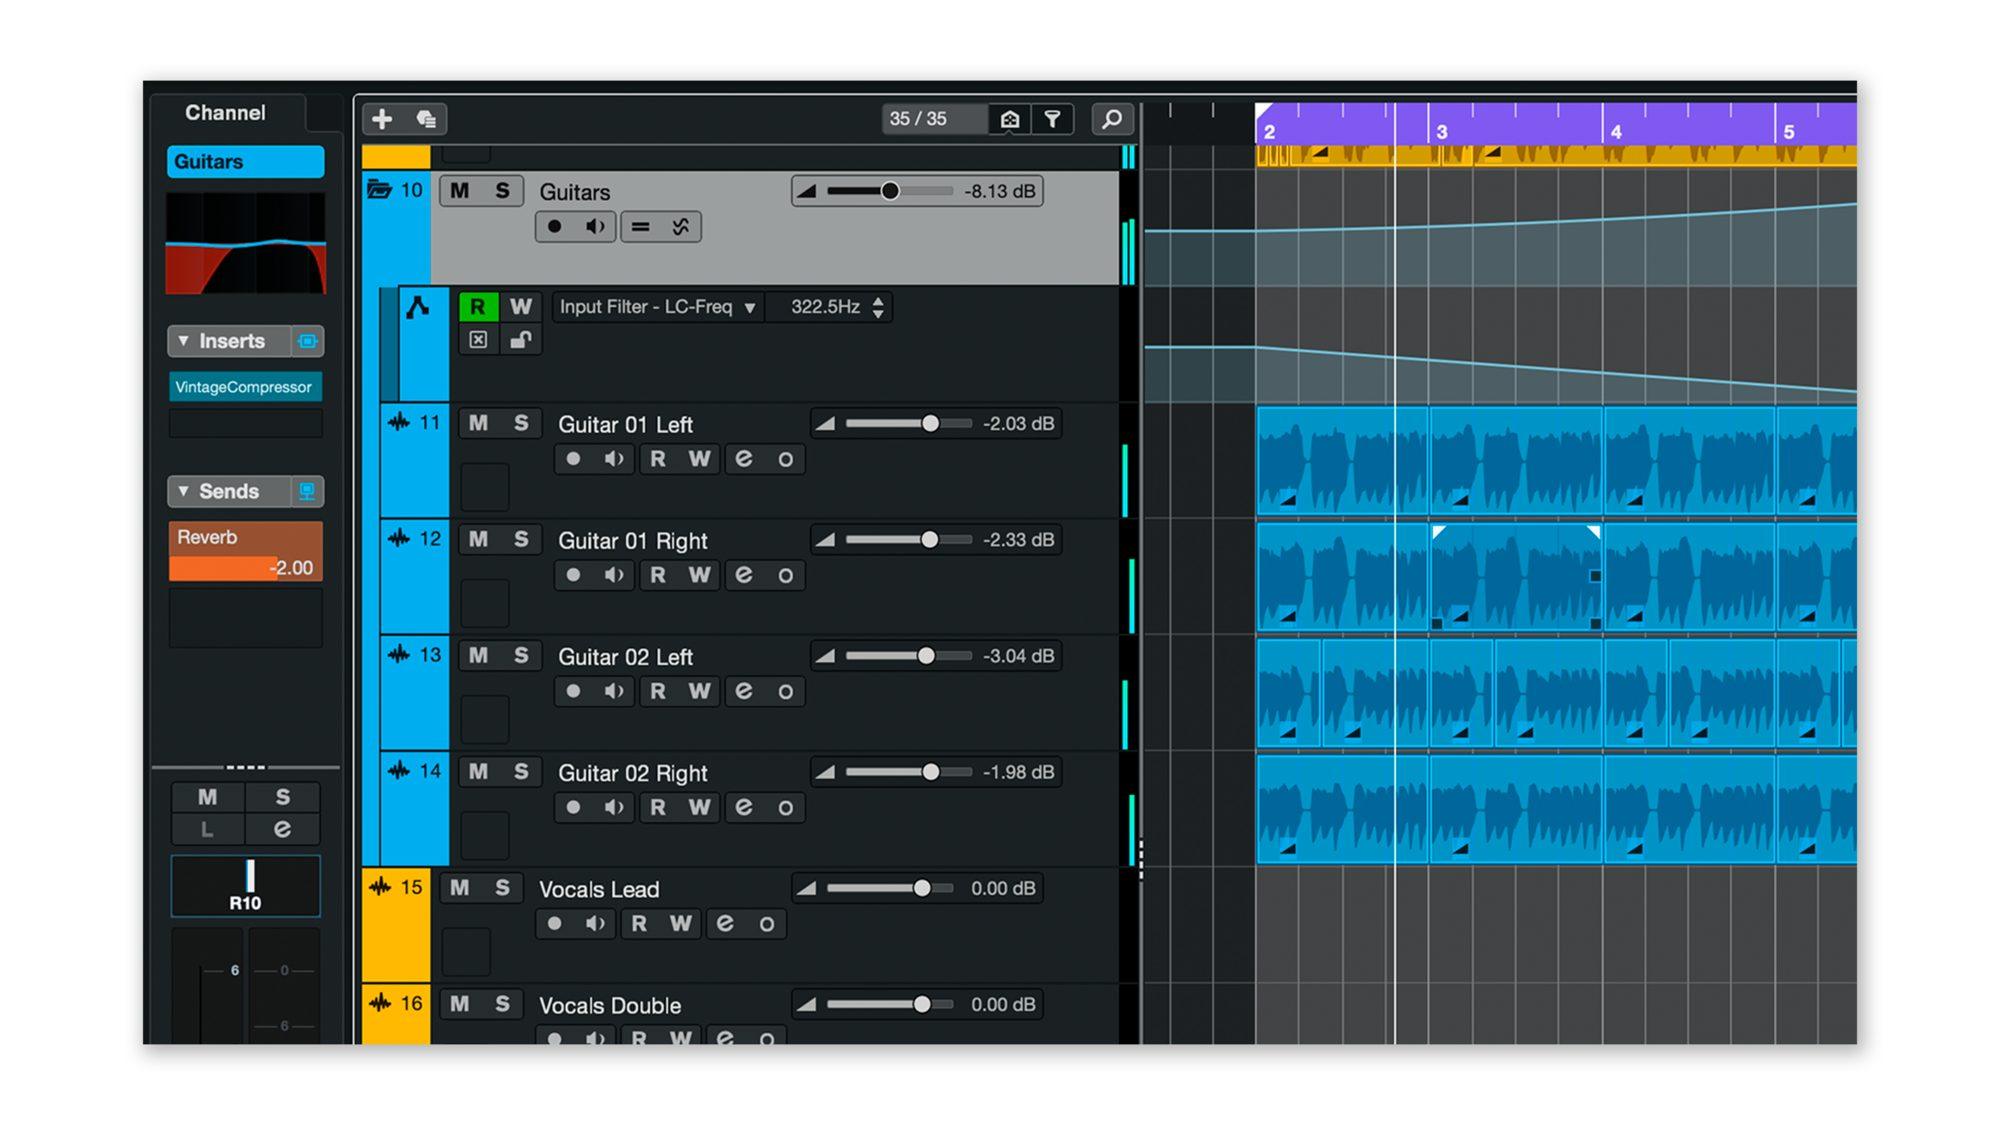Click the Reverb send level bar
The height and width of the screenshot is (1125, 2000).
point(245,568)
